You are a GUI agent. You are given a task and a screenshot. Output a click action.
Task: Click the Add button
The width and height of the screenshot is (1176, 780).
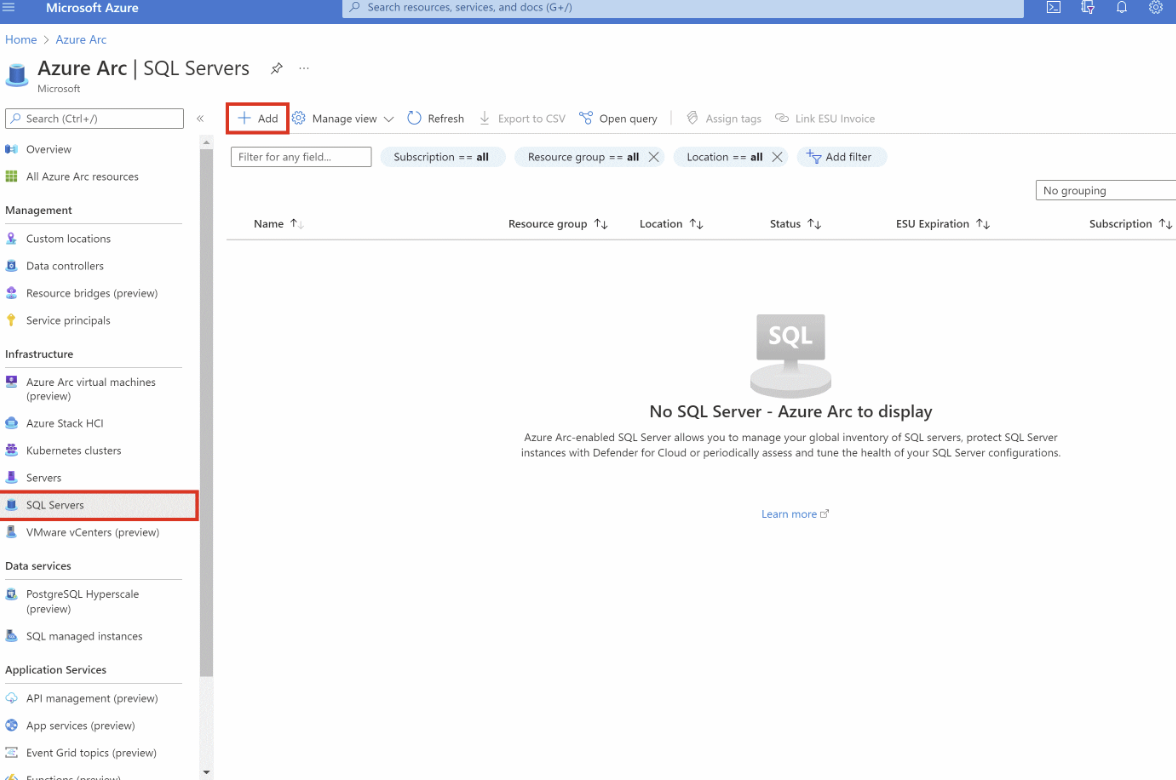258,118
